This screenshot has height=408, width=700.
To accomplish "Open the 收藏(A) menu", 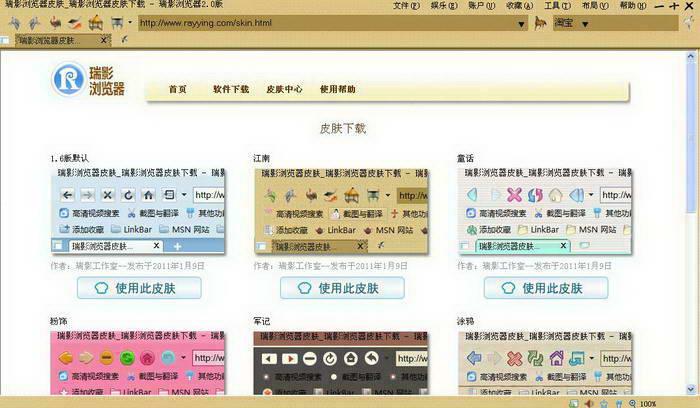I will pyautogui.click(x=519, y=6).
